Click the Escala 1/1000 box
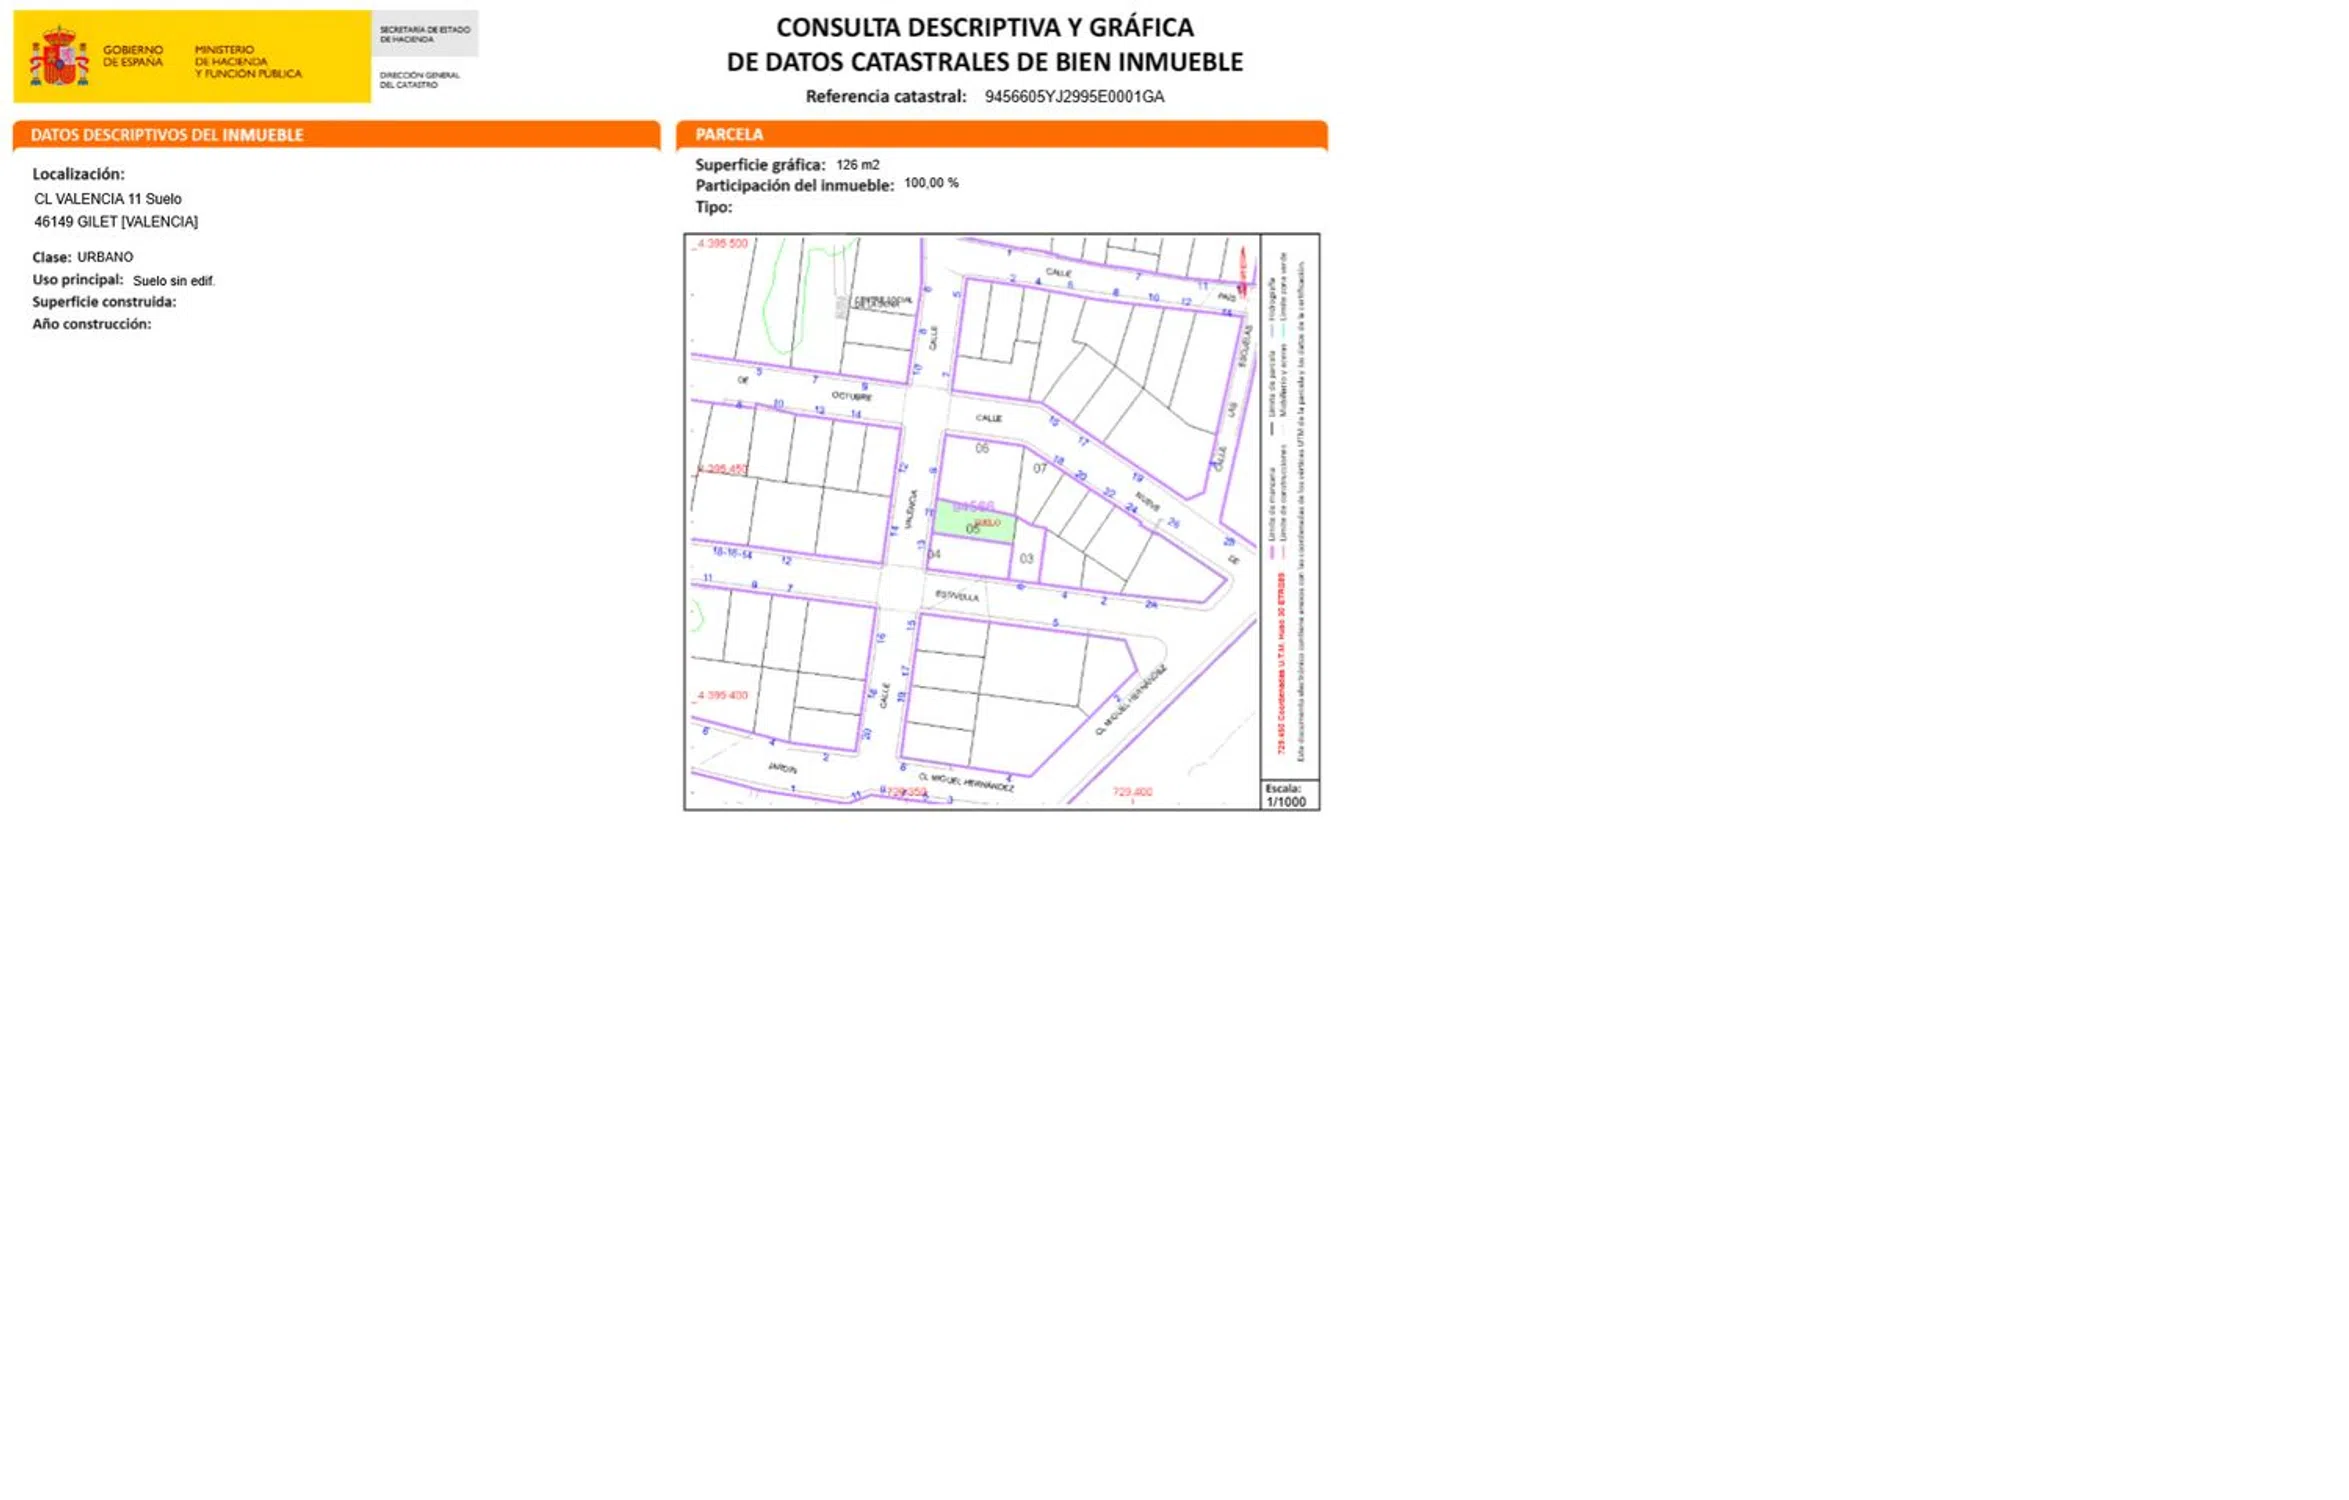Image resolution: width=2349 pixels, height=1500 pixels. [x=1289, y=795]
